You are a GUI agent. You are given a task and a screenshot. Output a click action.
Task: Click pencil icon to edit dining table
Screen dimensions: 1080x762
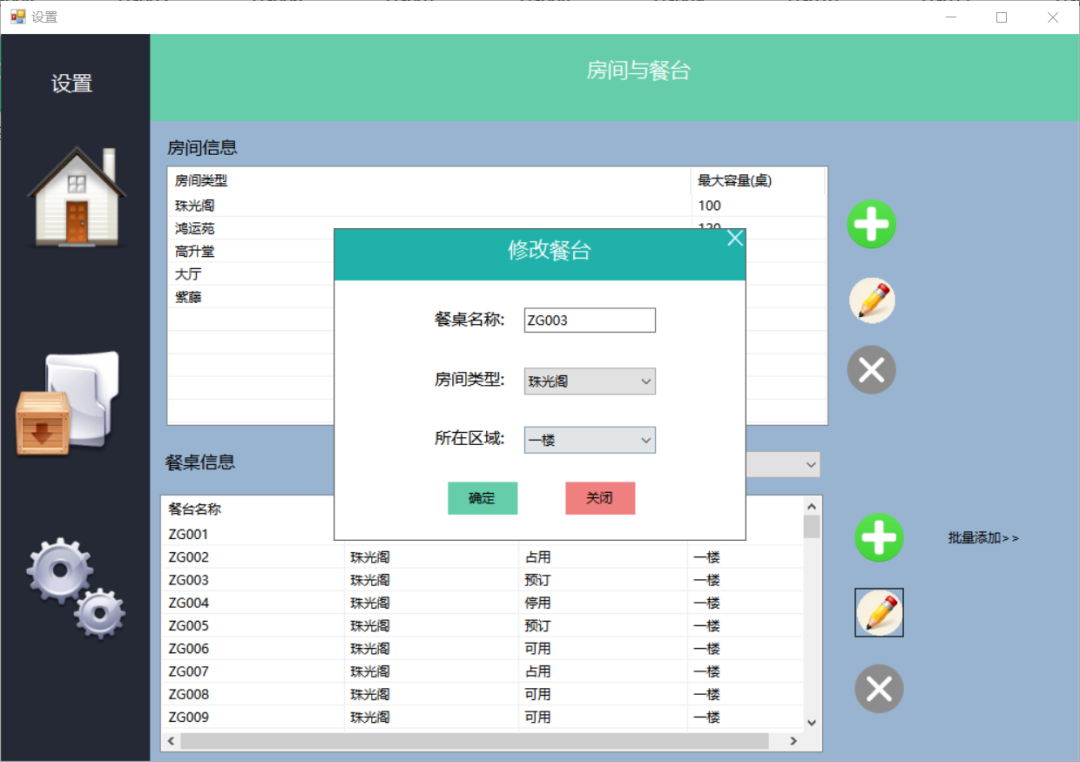pyautogui.click(x=878, y=612)
